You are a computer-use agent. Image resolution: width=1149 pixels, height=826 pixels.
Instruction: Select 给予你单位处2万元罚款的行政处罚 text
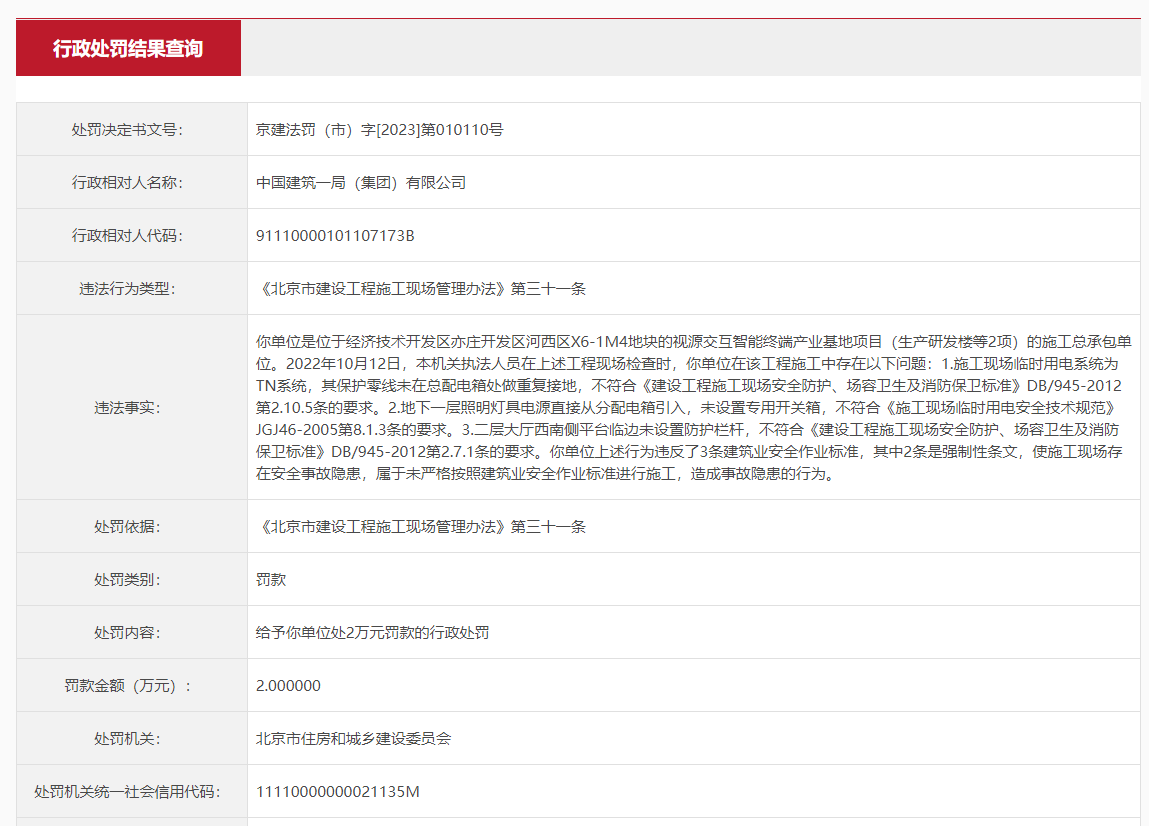[x=372, y=633]
